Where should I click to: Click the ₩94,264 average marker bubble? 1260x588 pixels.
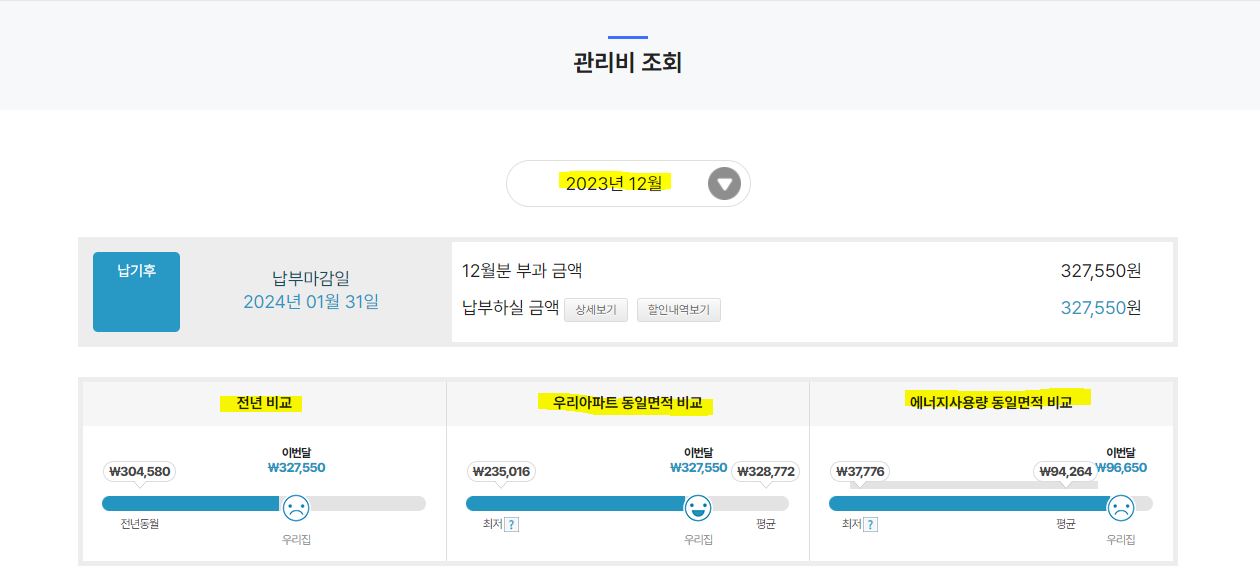[1063, 470]
